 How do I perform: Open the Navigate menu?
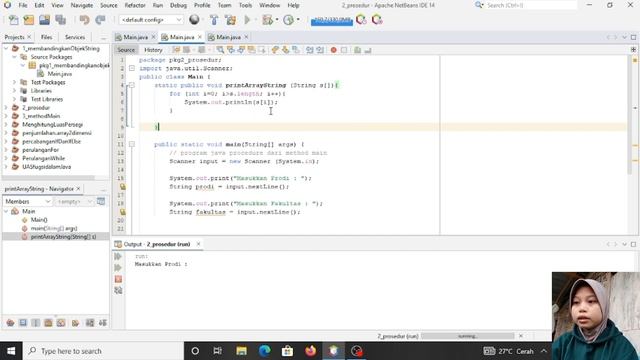(x=82, y=5)
